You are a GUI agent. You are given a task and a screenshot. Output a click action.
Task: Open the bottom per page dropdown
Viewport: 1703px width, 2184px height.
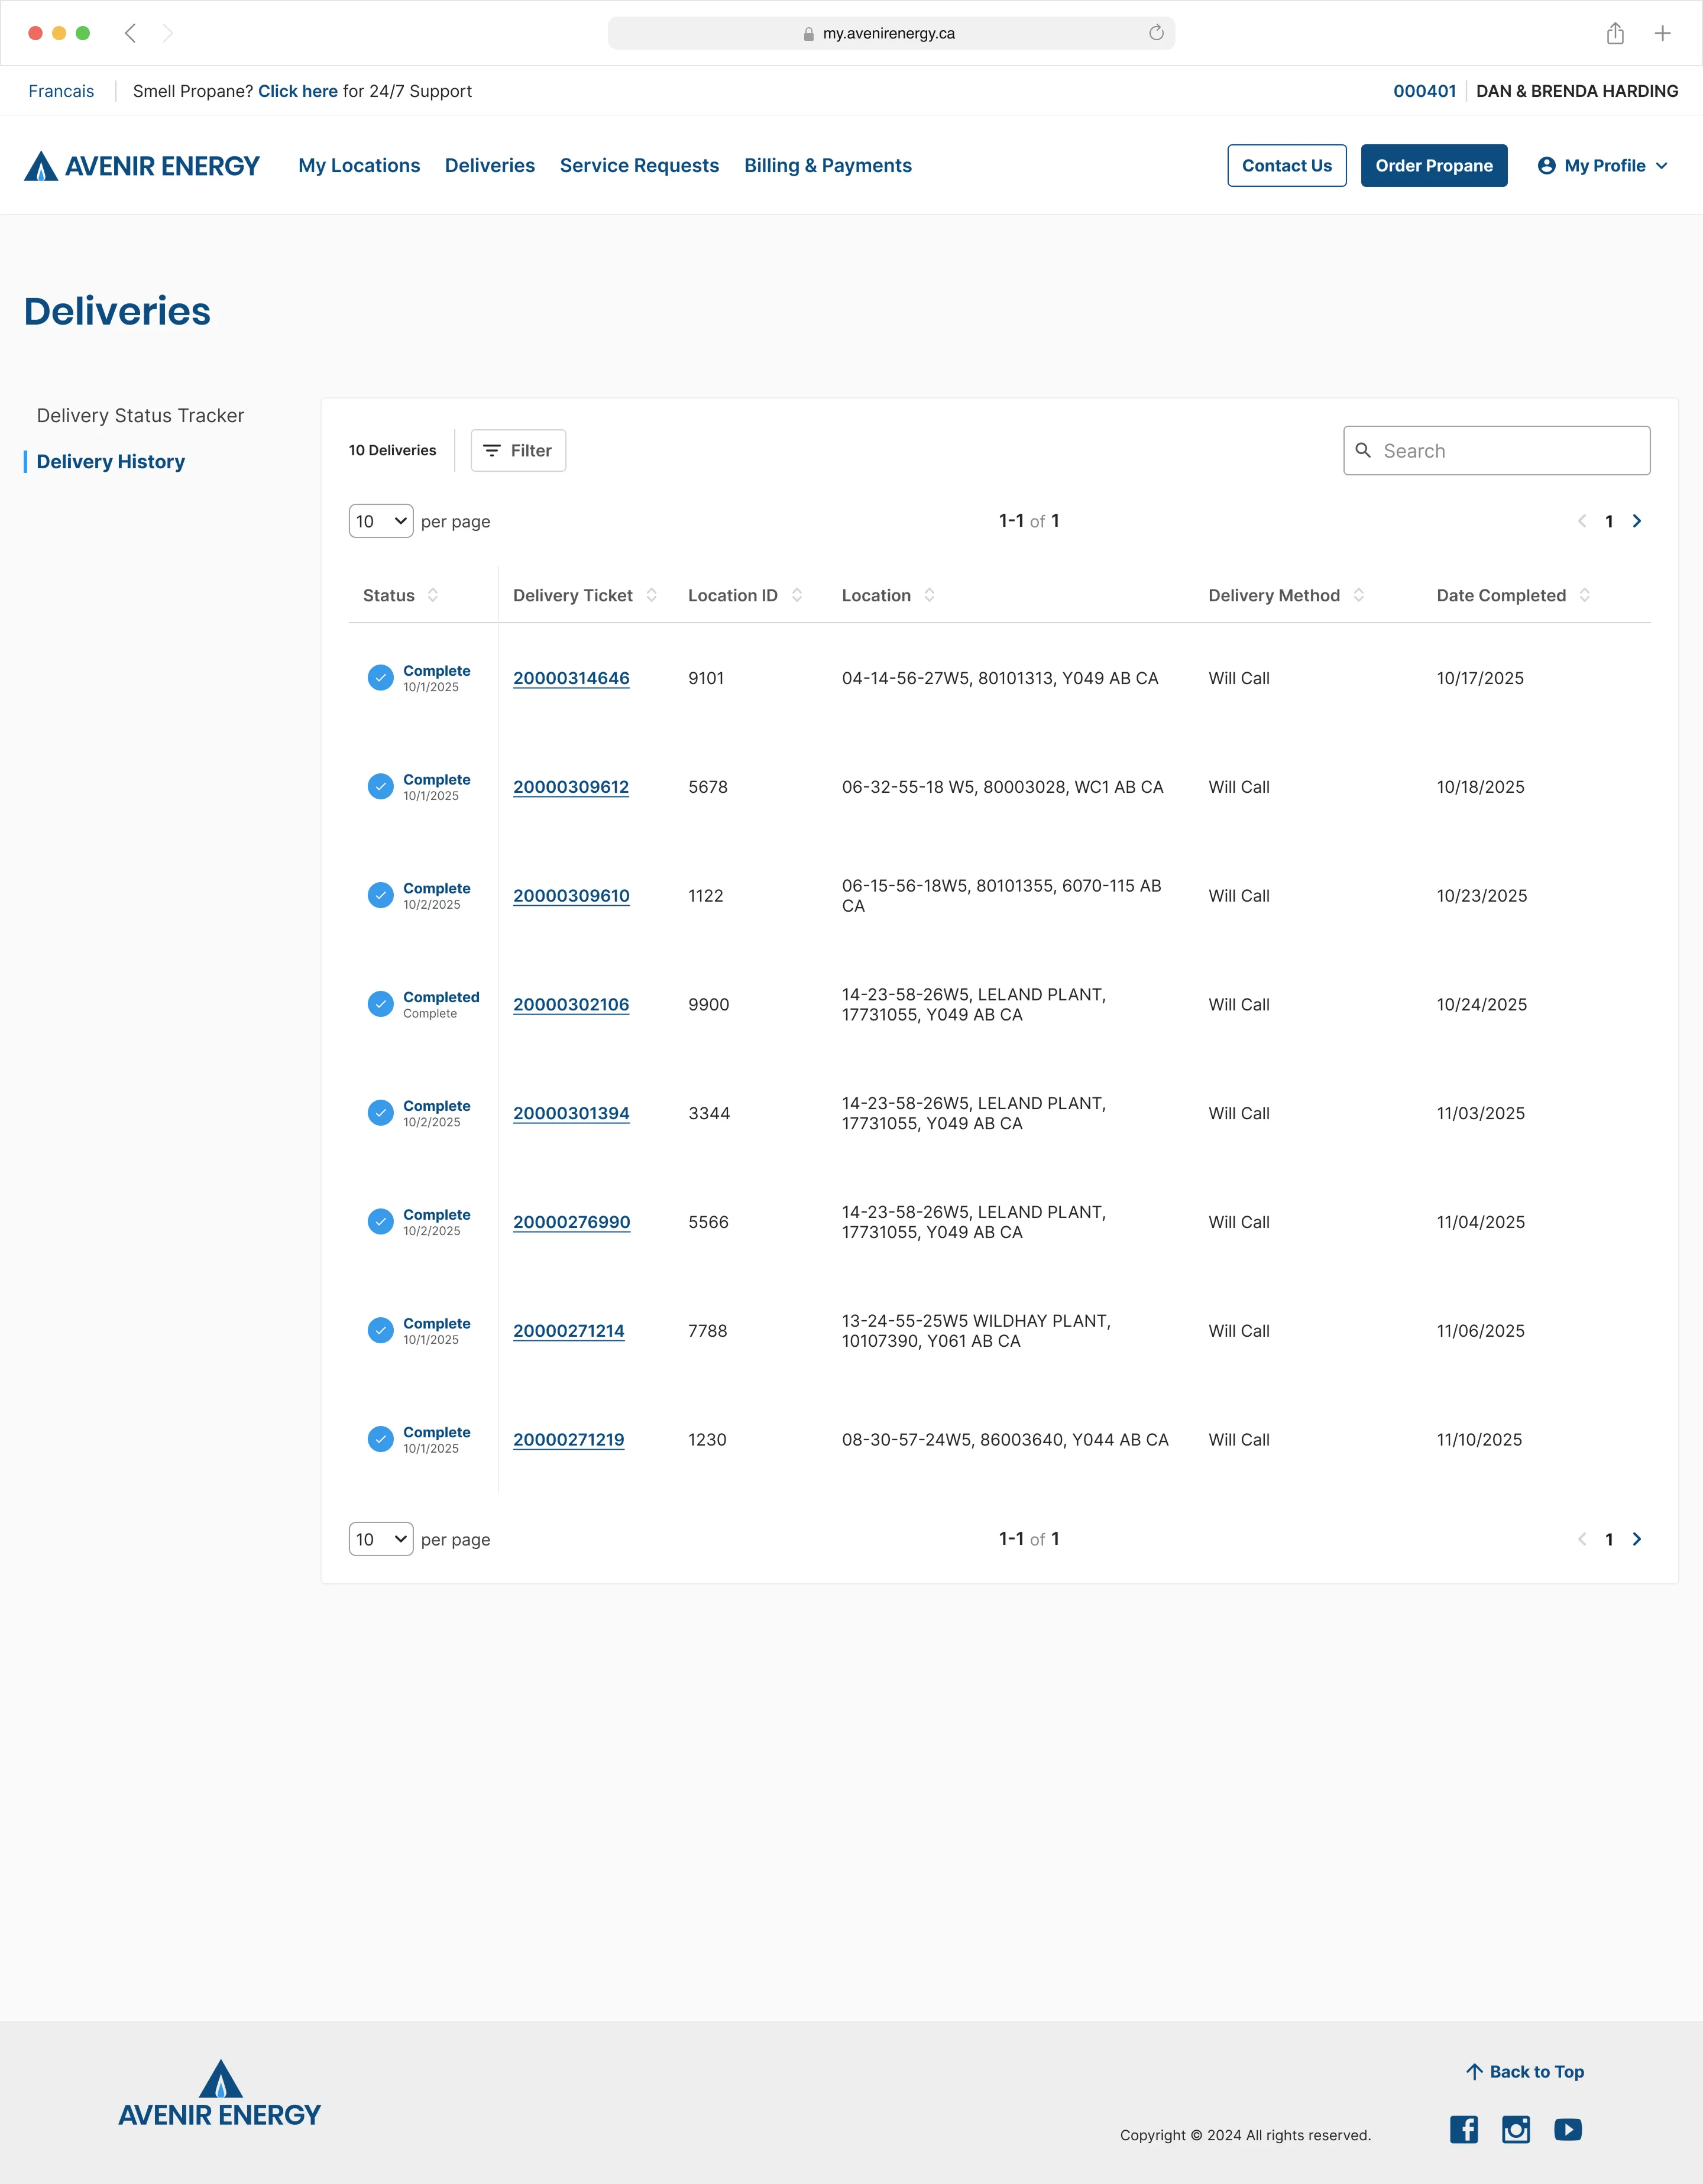(381, 1539)
